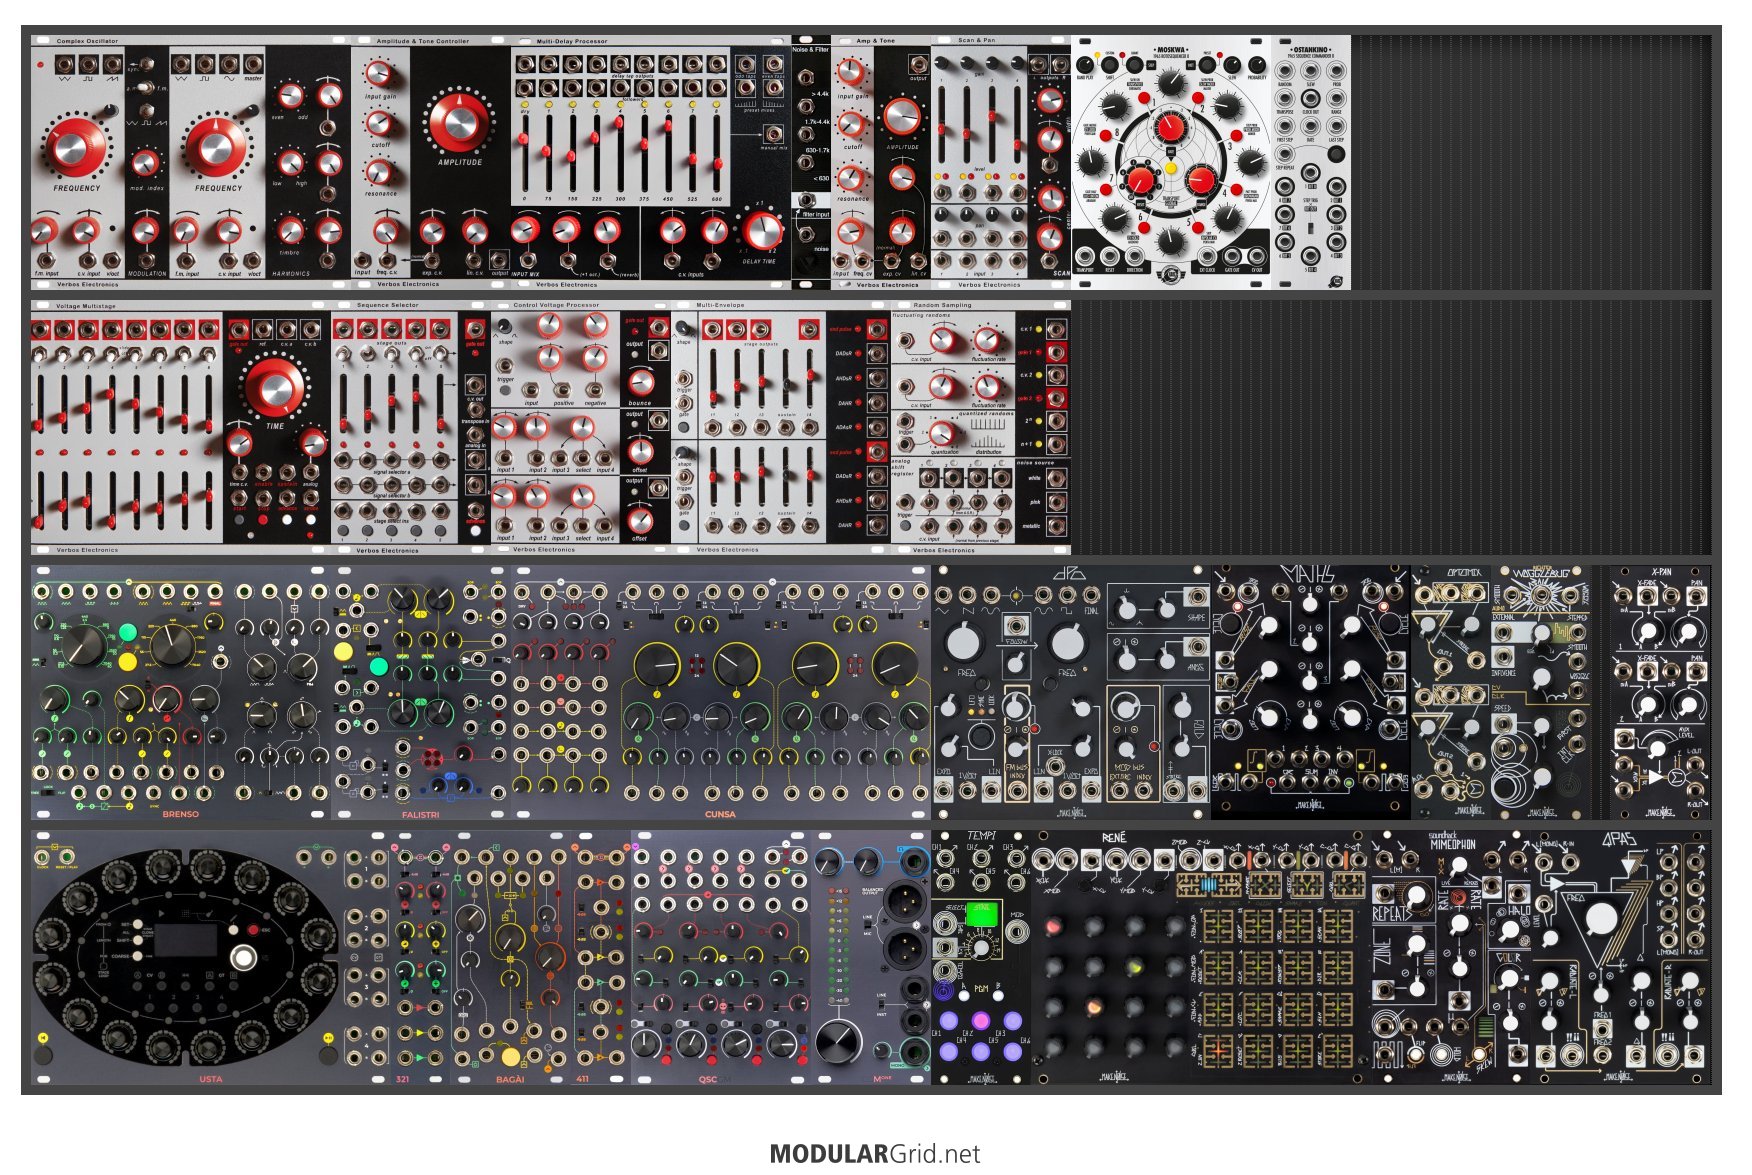This screenshot has height=1175, width=1752.
Task: Click the QPAS module title
Action: point(1619,839)
